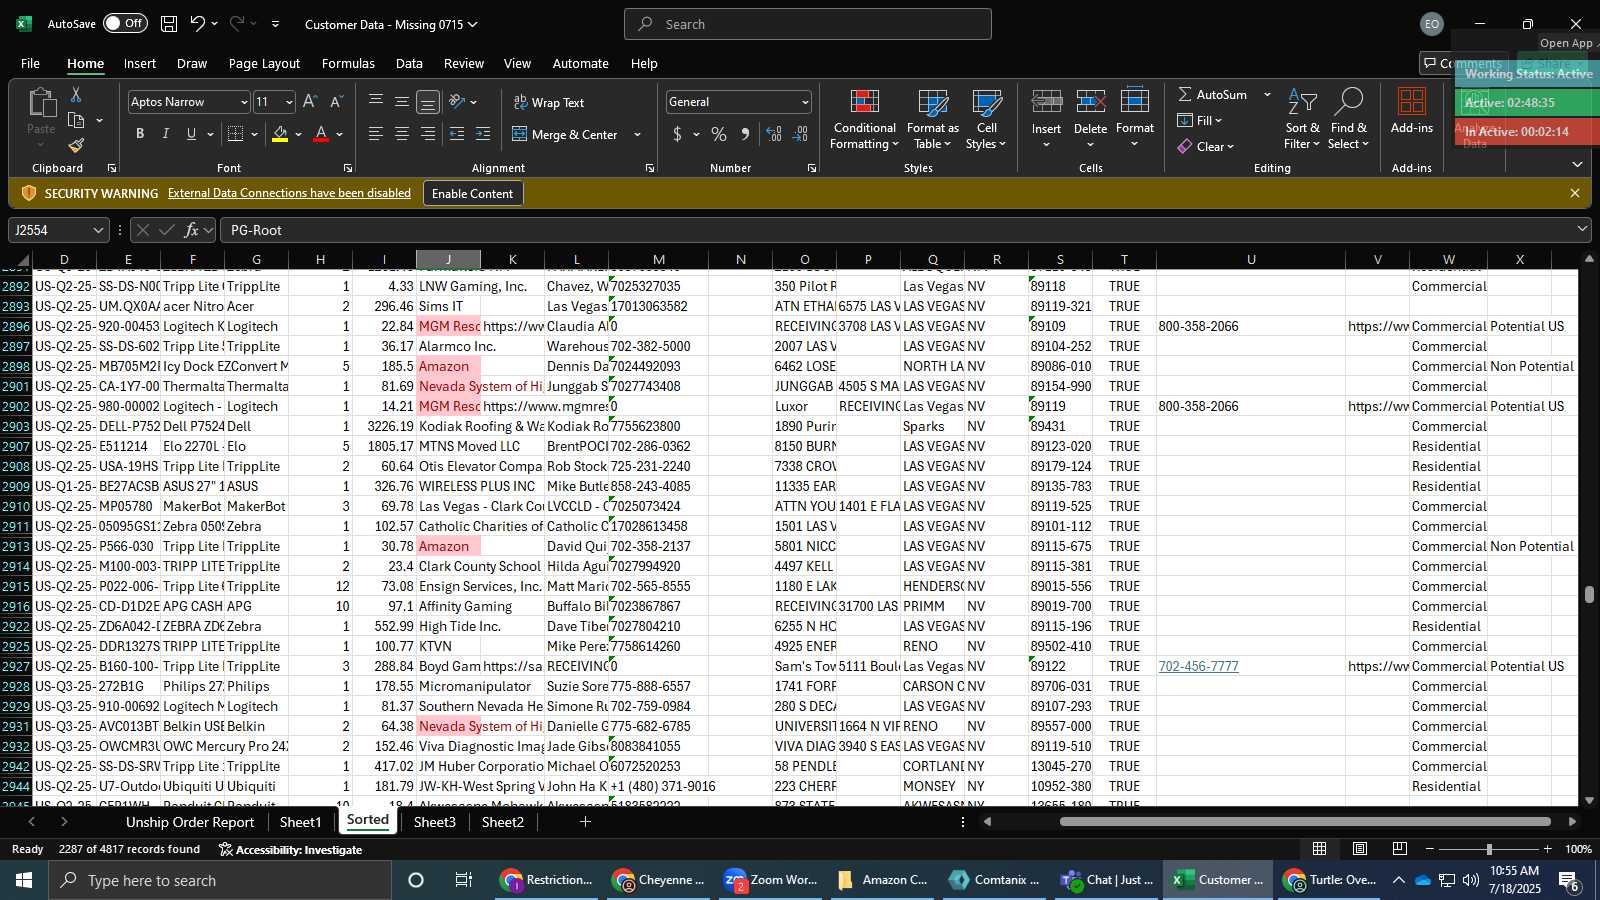Click the Save icon in title bar
The width and height of the screenshot is (1600, 900).
(x=169, y=24)
